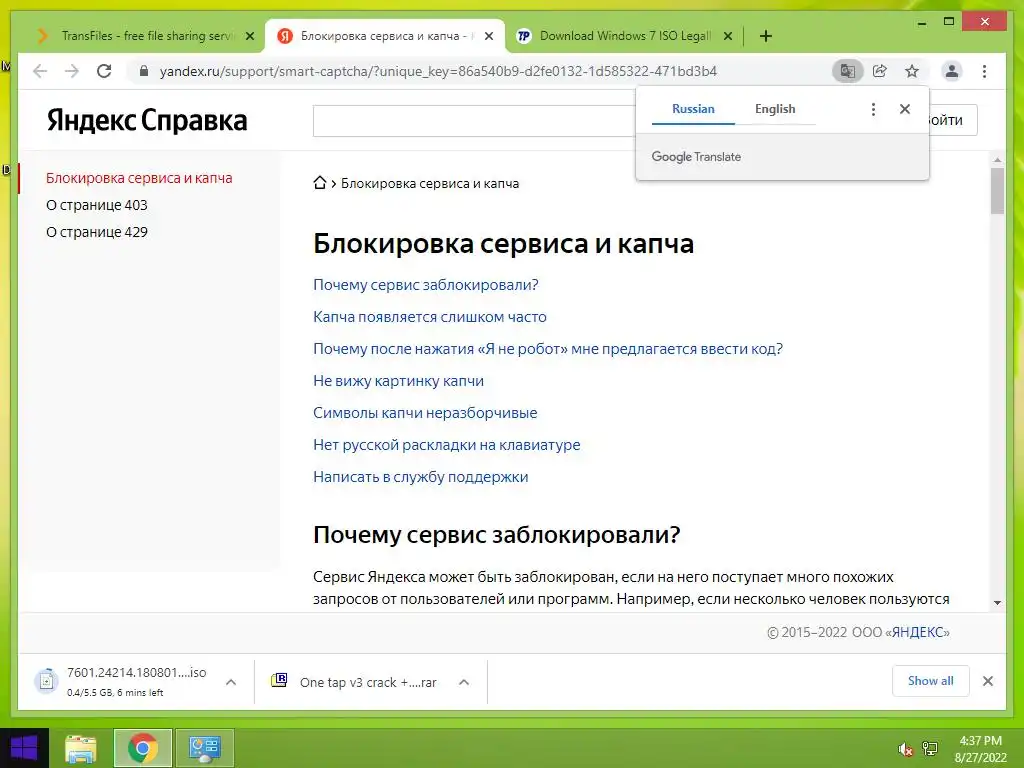Select English in the translate popup
This screenshot has width=1024, height=768.
pos(775,109)
